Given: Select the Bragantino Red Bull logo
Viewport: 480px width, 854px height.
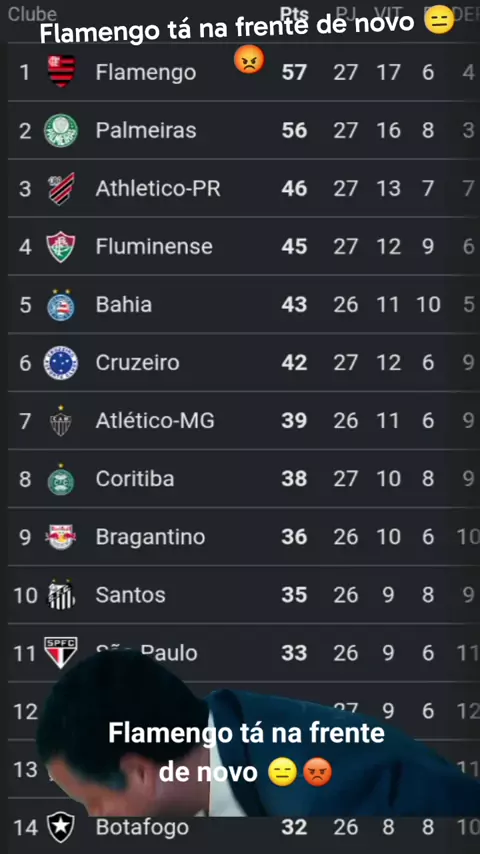Looking at the screenshot, I should (x=61, y=537).
